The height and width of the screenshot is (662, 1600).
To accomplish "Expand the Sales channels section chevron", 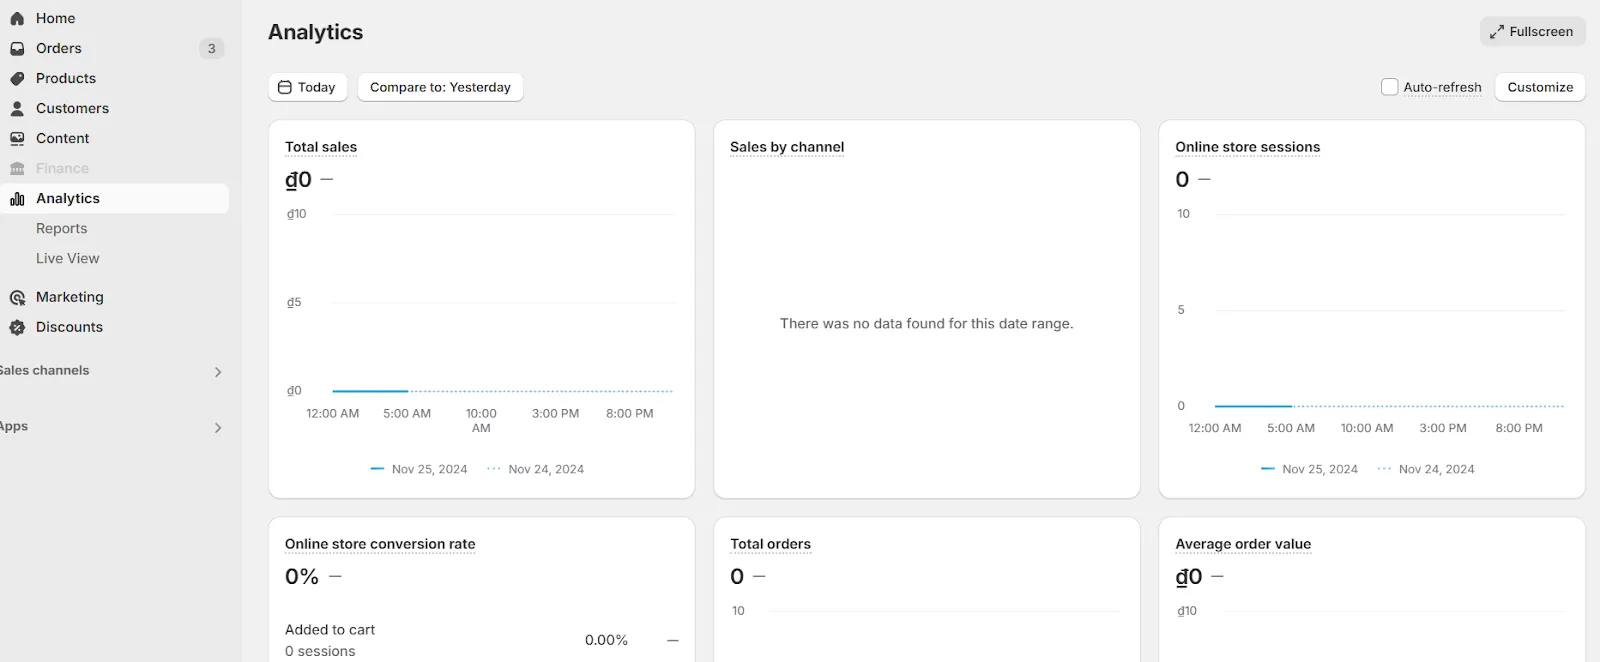I will tap(218, 372).
